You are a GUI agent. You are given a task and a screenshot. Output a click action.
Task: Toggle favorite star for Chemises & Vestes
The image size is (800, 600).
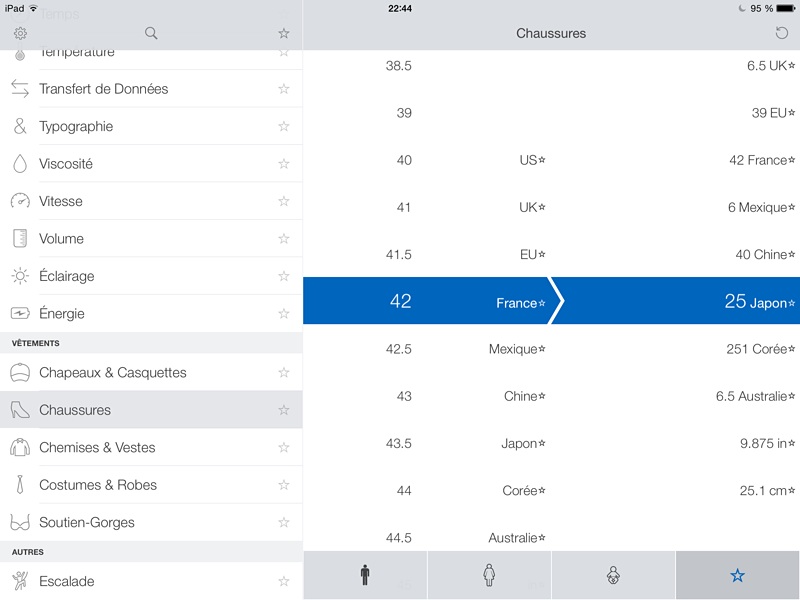coord(284,447)
